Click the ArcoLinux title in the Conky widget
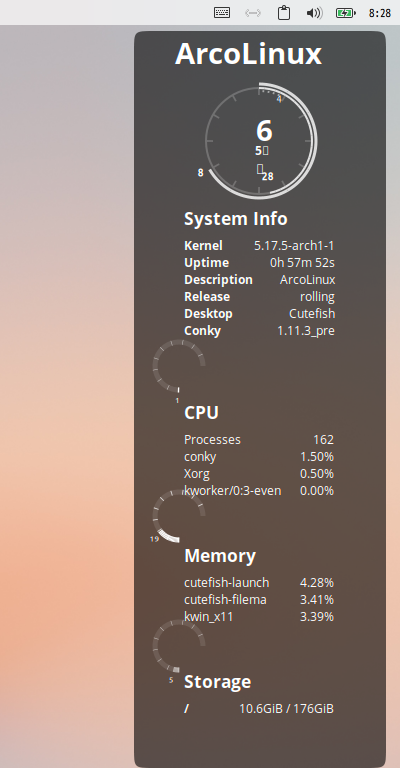Screen dimensions: 400x768 pos(248,54)
